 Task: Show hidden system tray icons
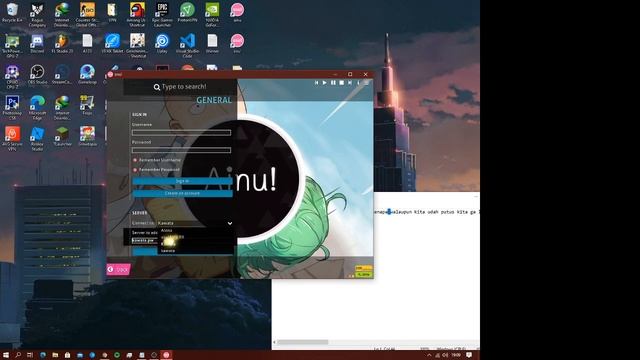pyautogui.click(x=429, y=355)
